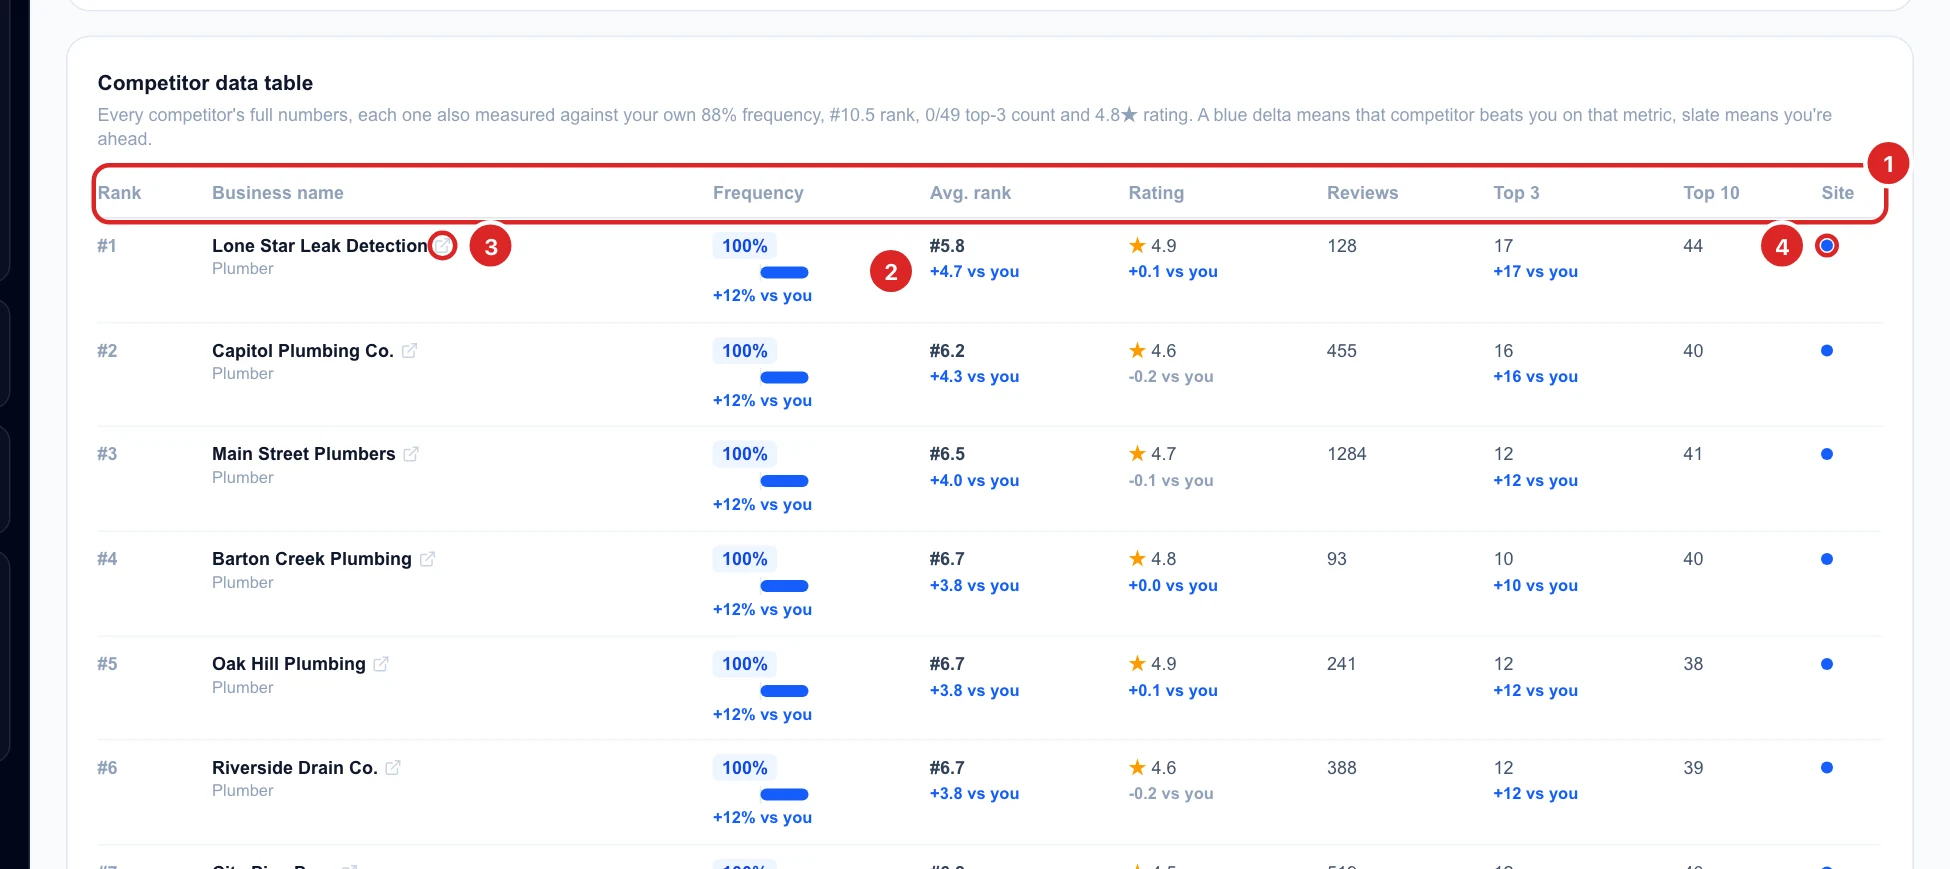
Task: Open external link icon beside Riverside Drain Co.
Action: pos(393,767)
